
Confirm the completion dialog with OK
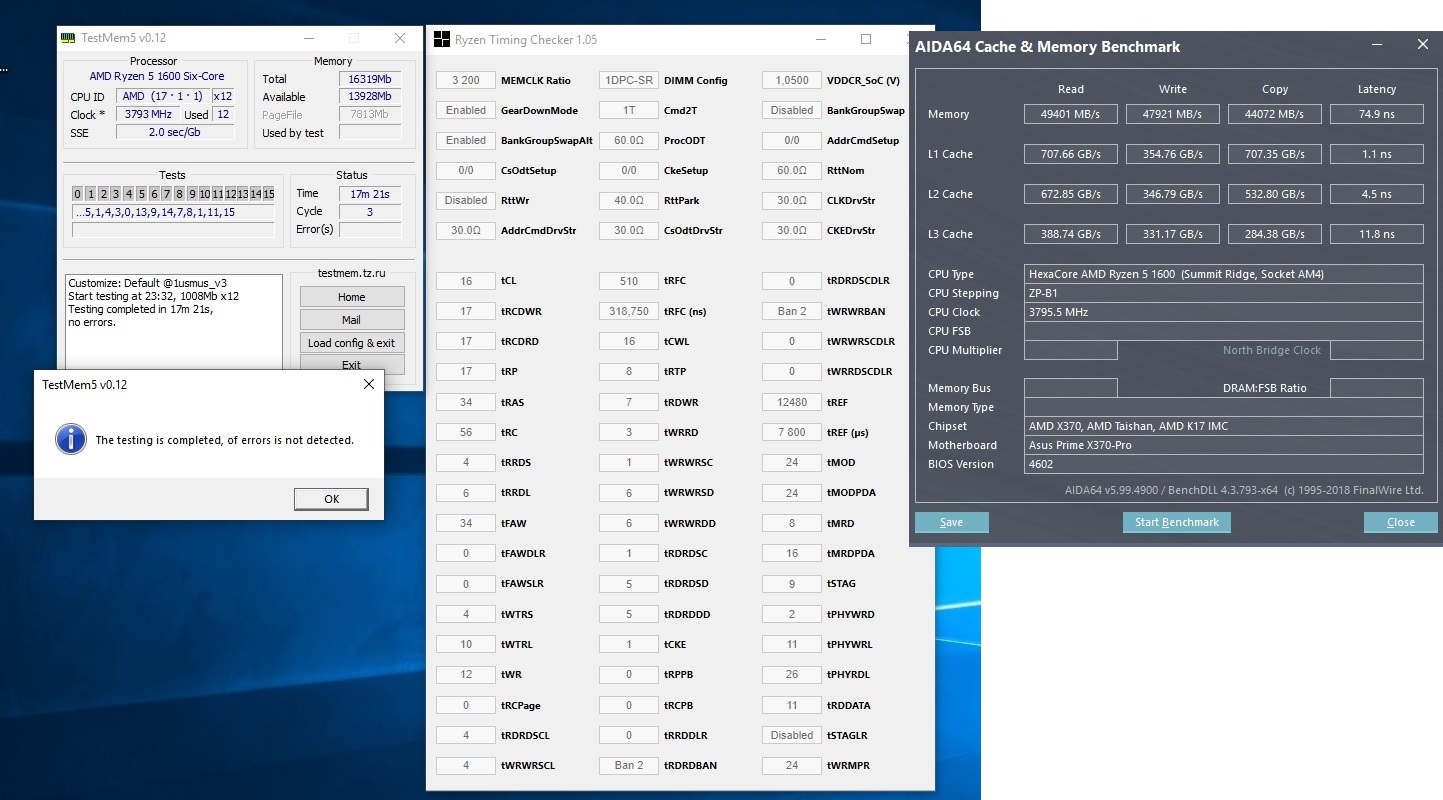click(331, 499)
